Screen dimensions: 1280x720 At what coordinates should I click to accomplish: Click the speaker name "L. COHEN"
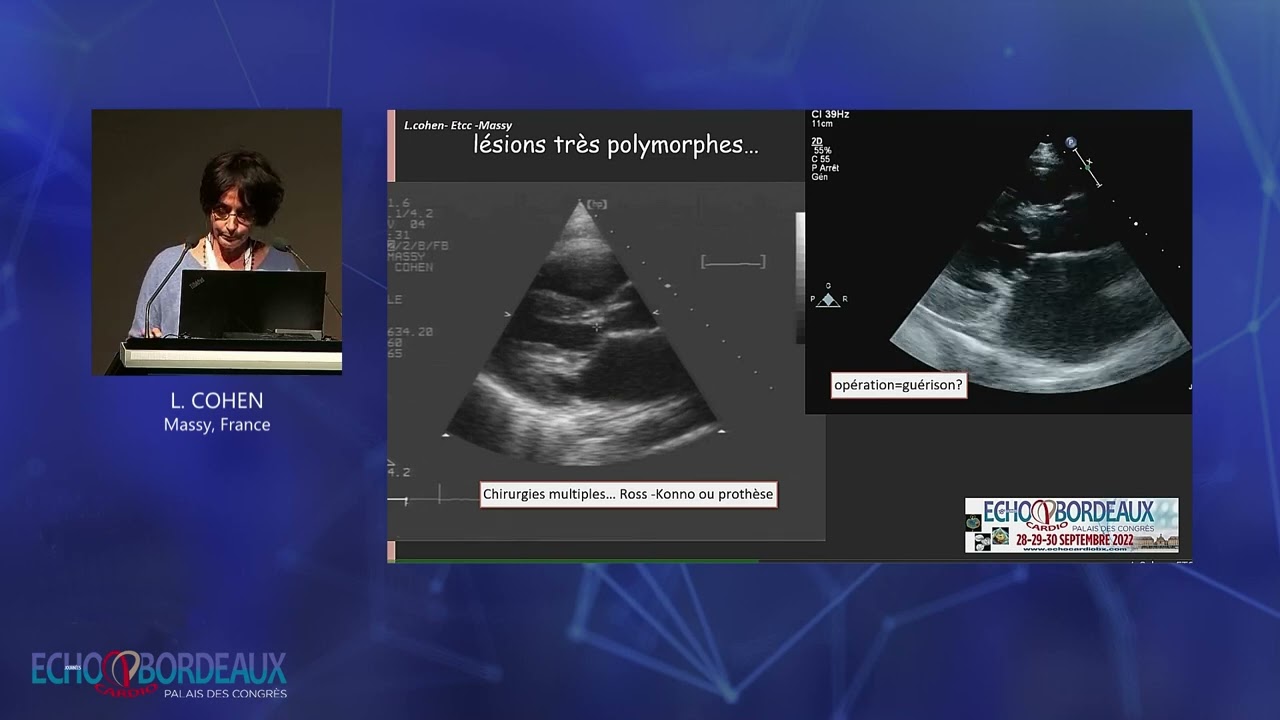pyautogui.click(x=217, y=401)
